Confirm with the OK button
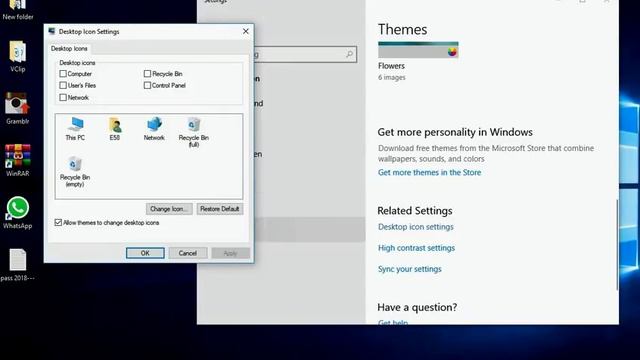This screenshot has width=640, height=360. coord(145,253)
